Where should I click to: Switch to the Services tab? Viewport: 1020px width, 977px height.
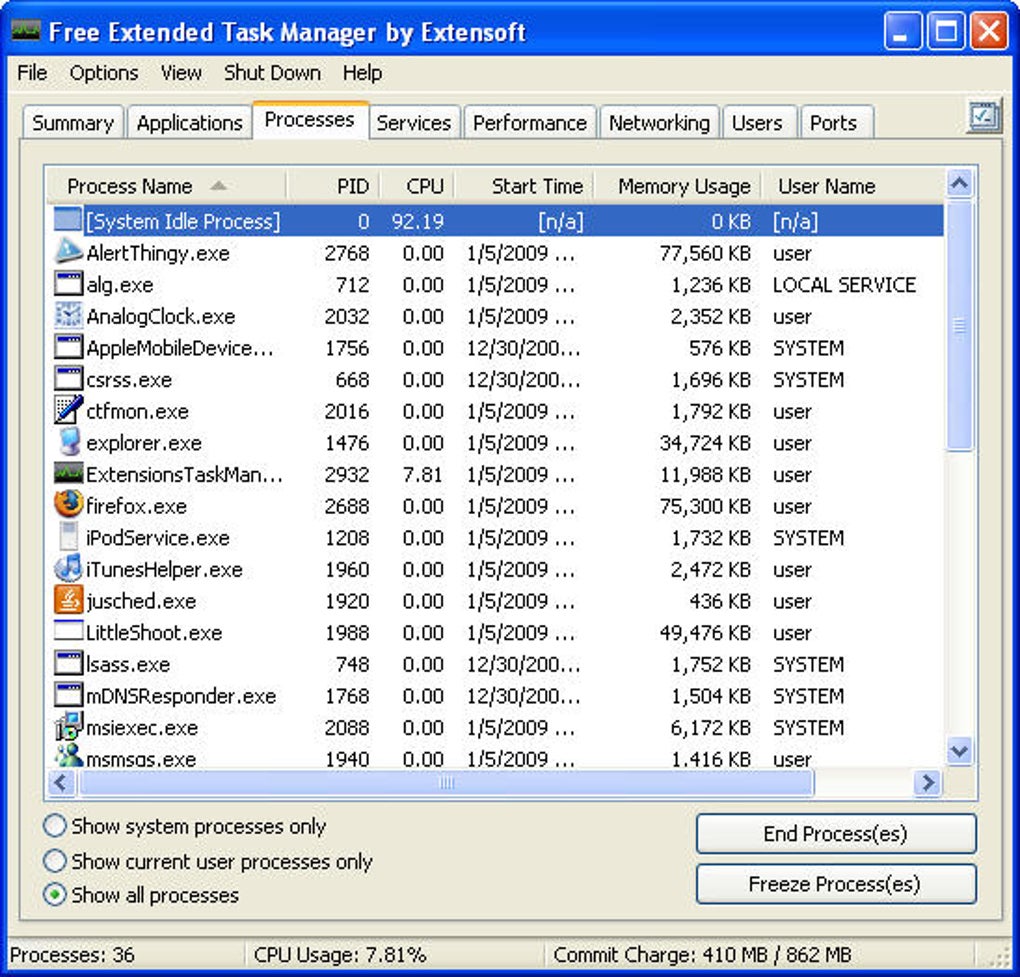pyautogui.click(x=414, y=122)
